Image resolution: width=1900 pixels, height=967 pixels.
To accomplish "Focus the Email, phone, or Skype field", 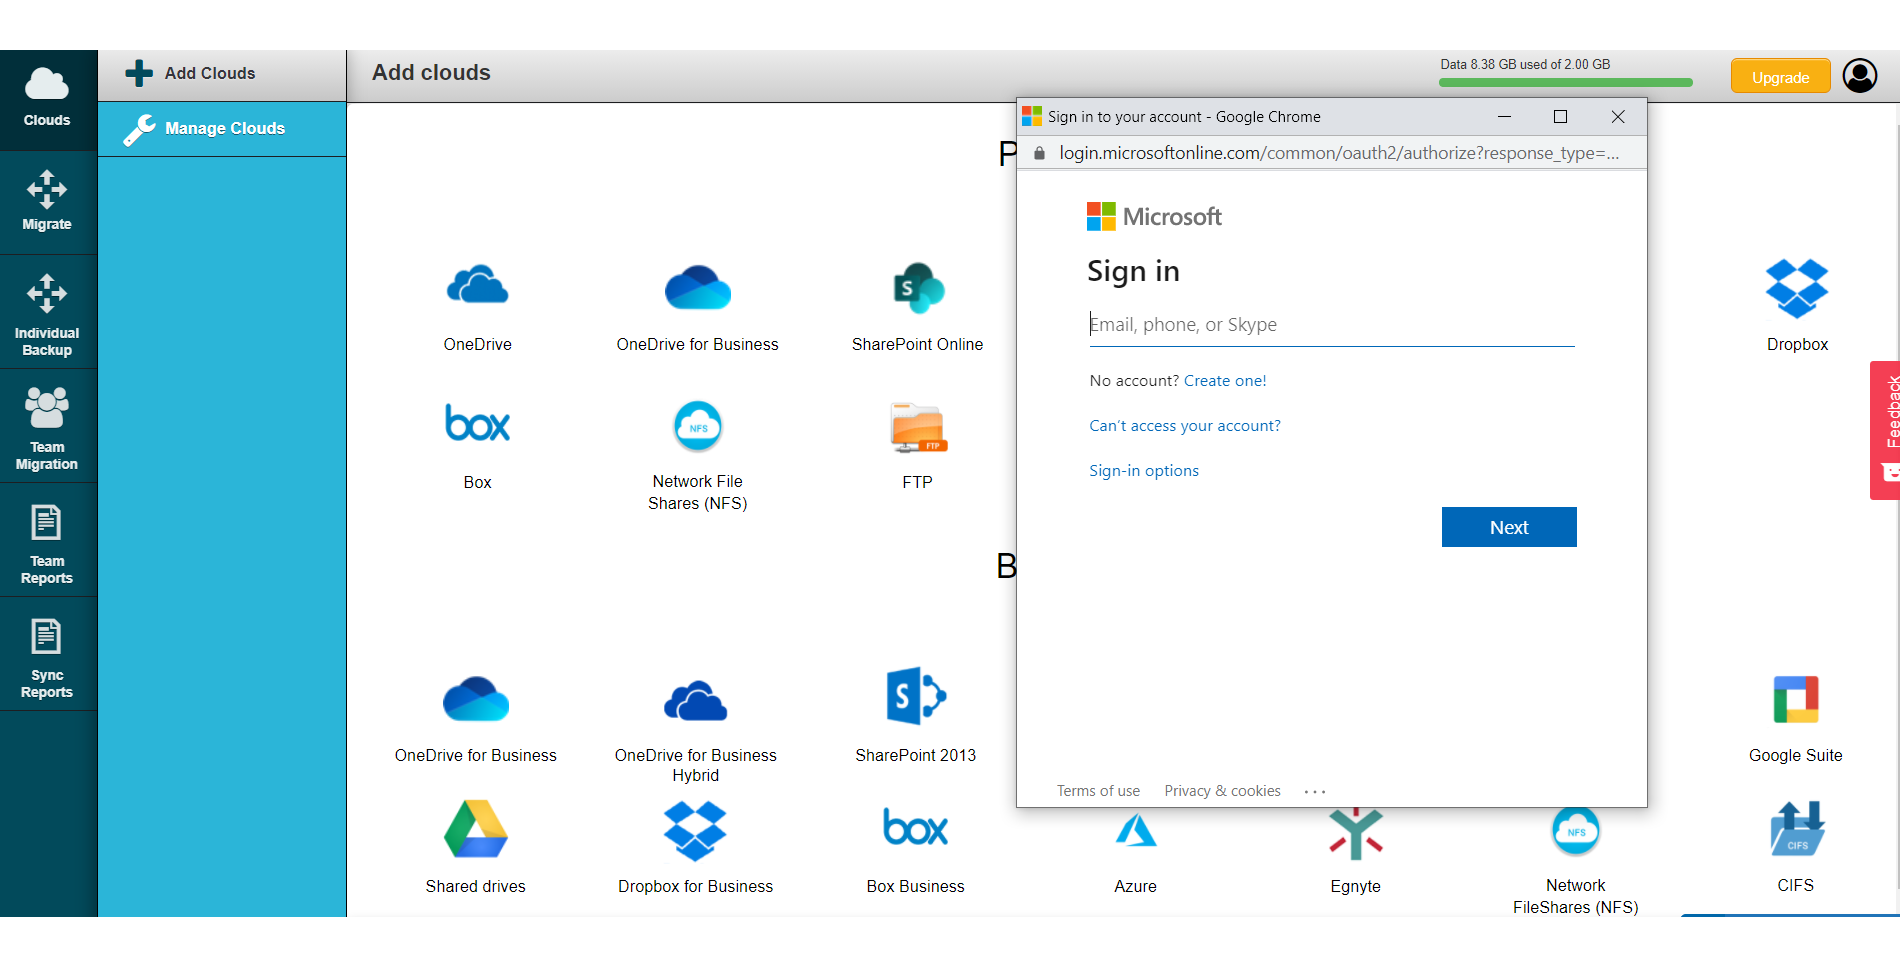I will [x=1331, y=325].
